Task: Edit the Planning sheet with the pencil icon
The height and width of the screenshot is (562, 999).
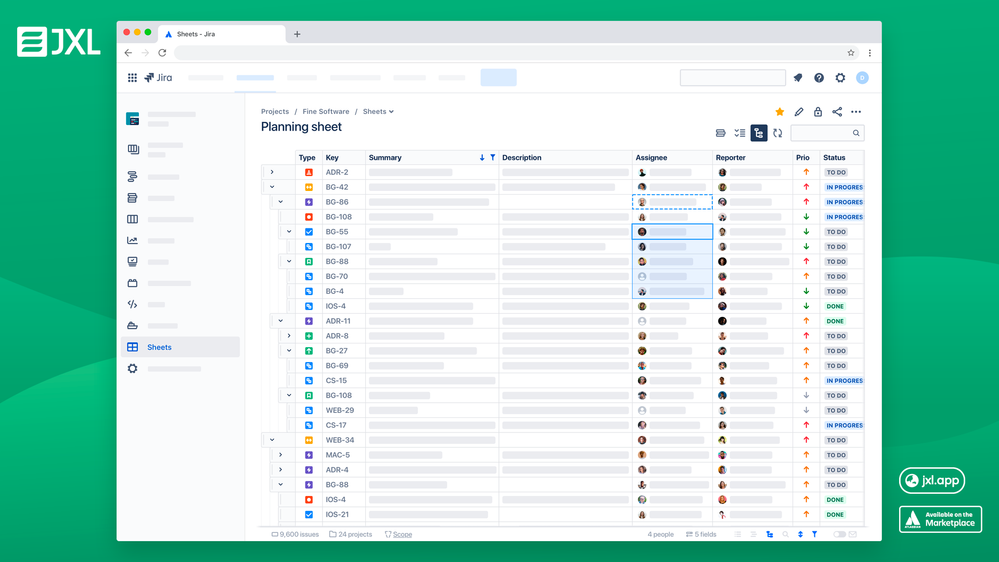Action: click(x=799, y=112)
